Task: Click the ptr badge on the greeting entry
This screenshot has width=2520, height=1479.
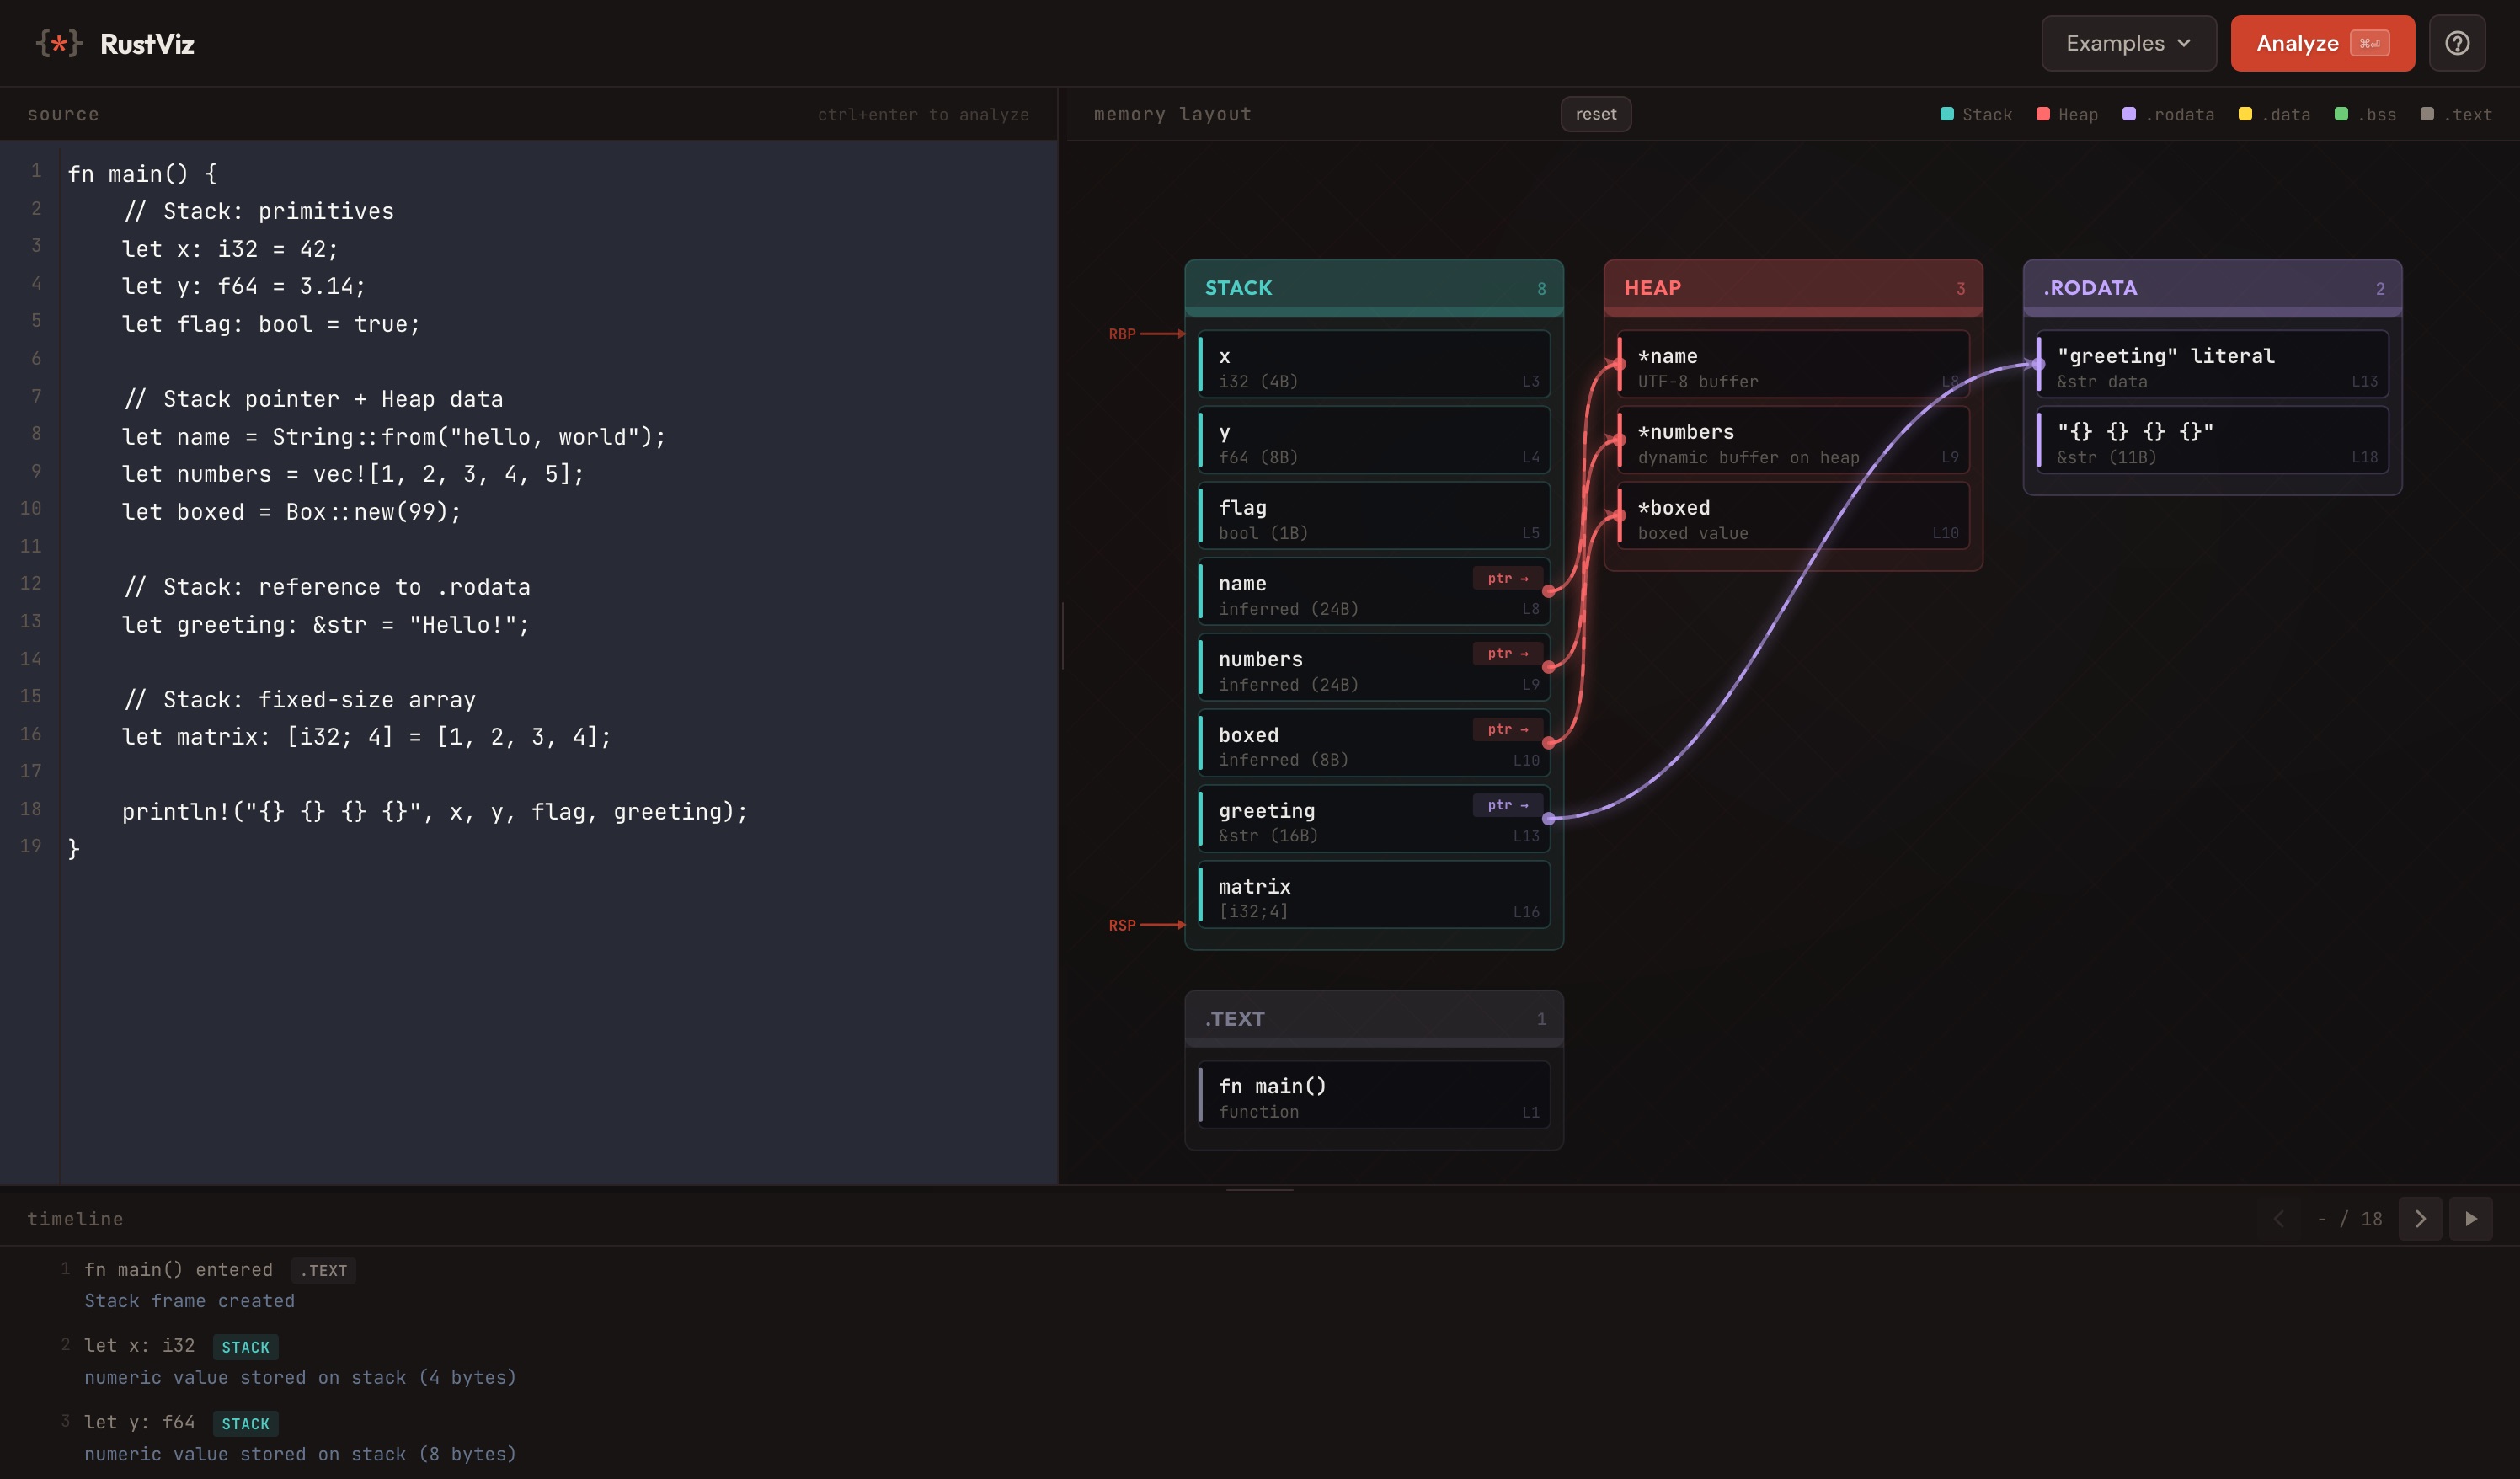Action: click(1506, 805)
